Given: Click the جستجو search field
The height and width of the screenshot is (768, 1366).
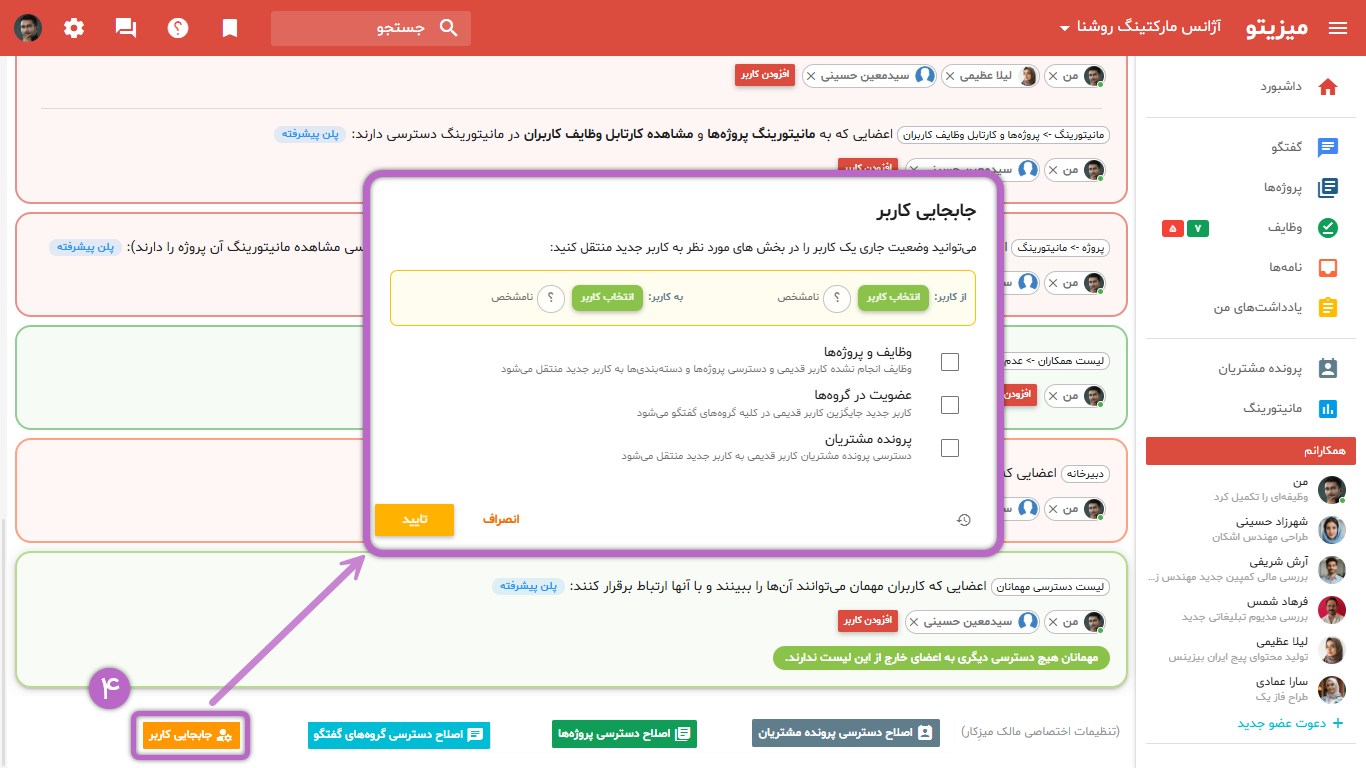Looking at the screenshot, I should coord(371,28).
